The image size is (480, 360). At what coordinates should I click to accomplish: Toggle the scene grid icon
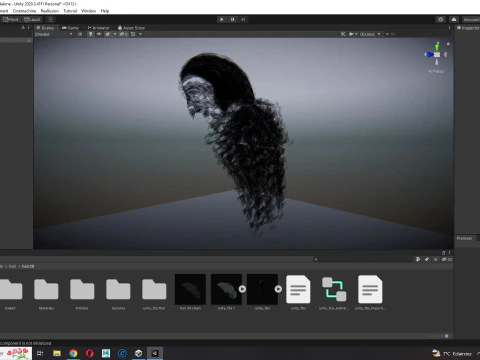pyautogui.click(x=133, y=34)
